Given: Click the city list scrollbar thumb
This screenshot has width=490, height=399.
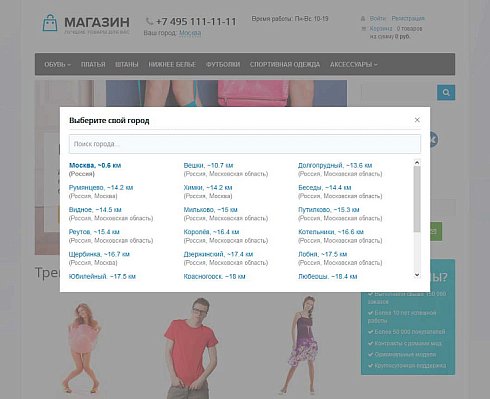Looking at the screenshot, I should pos(417,199).
